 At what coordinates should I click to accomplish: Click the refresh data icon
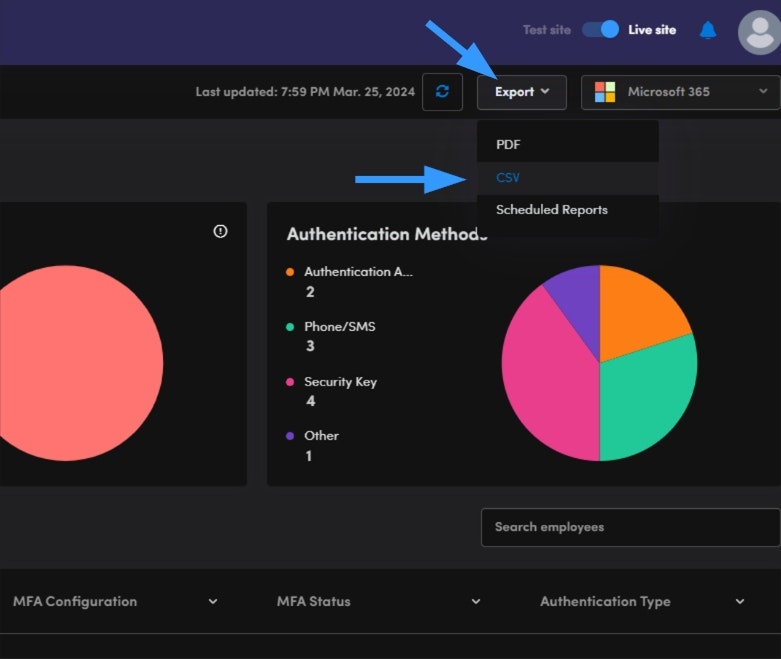(x=442, y=92)
